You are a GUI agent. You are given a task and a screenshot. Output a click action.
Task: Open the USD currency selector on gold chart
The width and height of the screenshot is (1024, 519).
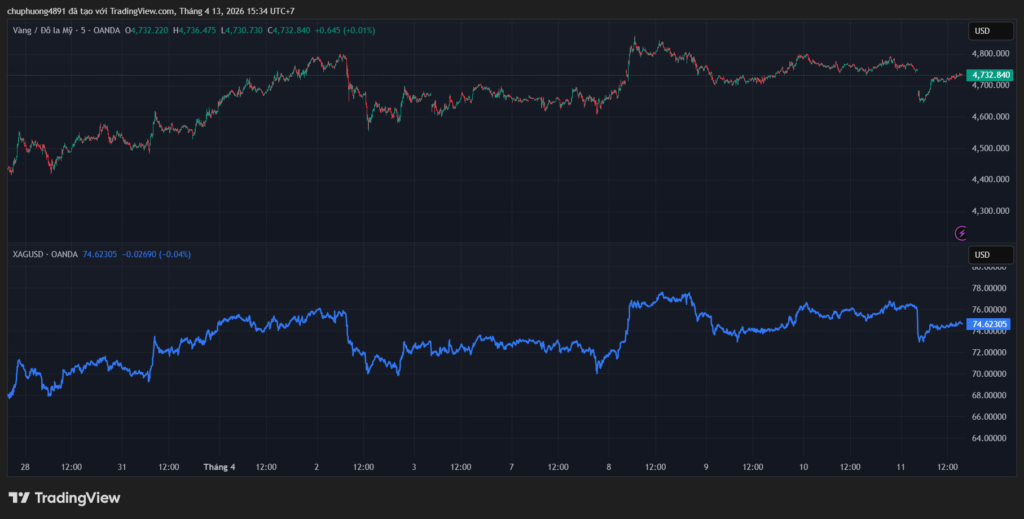point(982,31)
